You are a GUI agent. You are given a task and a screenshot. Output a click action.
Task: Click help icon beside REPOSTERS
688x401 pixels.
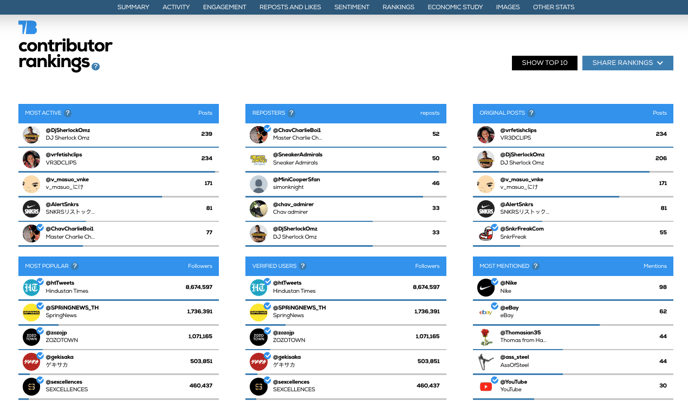291,113
